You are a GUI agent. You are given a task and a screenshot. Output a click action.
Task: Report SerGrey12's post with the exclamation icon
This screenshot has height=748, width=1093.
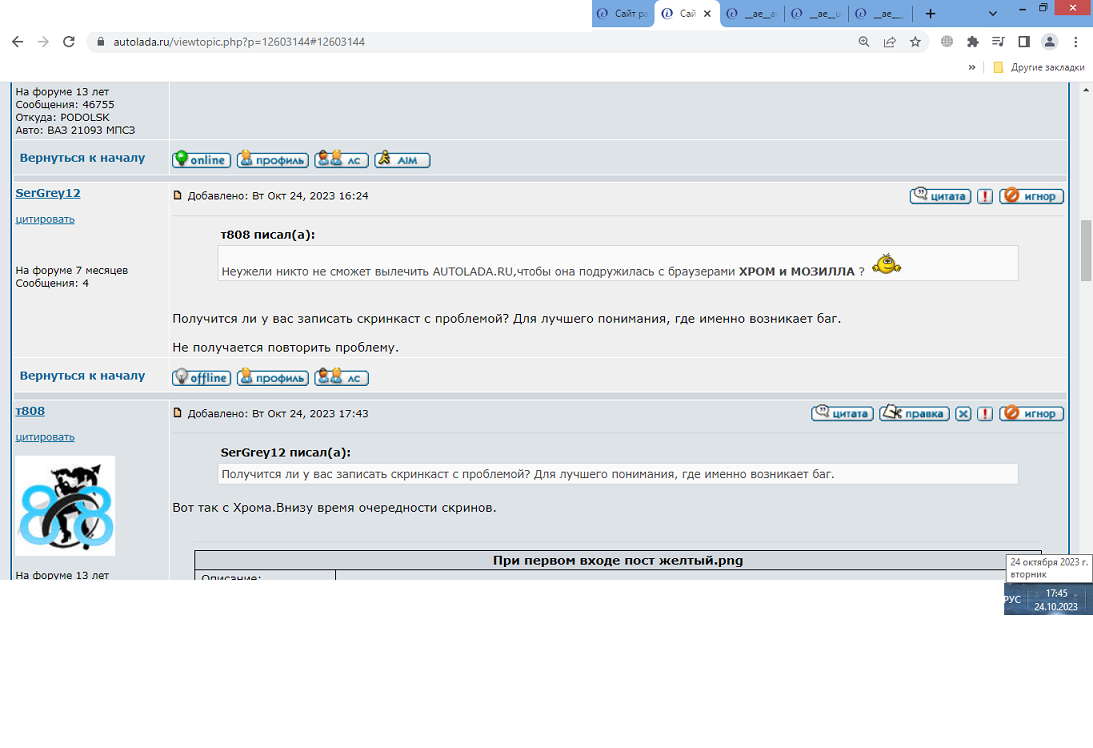(985, 196)
